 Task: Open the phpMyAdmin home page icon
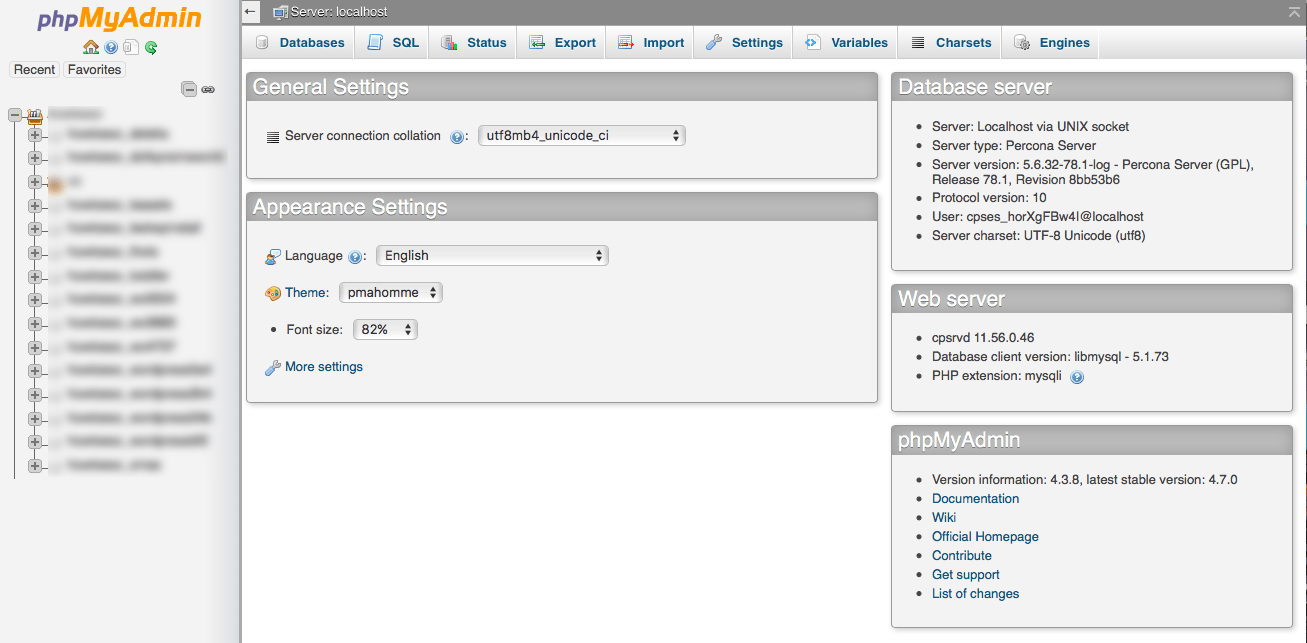point(90,47)
